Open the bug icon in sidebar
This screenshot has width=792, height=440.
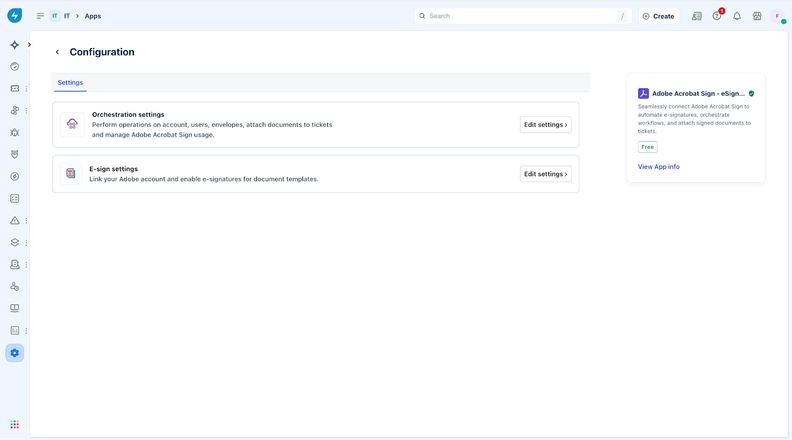point(15,132)
